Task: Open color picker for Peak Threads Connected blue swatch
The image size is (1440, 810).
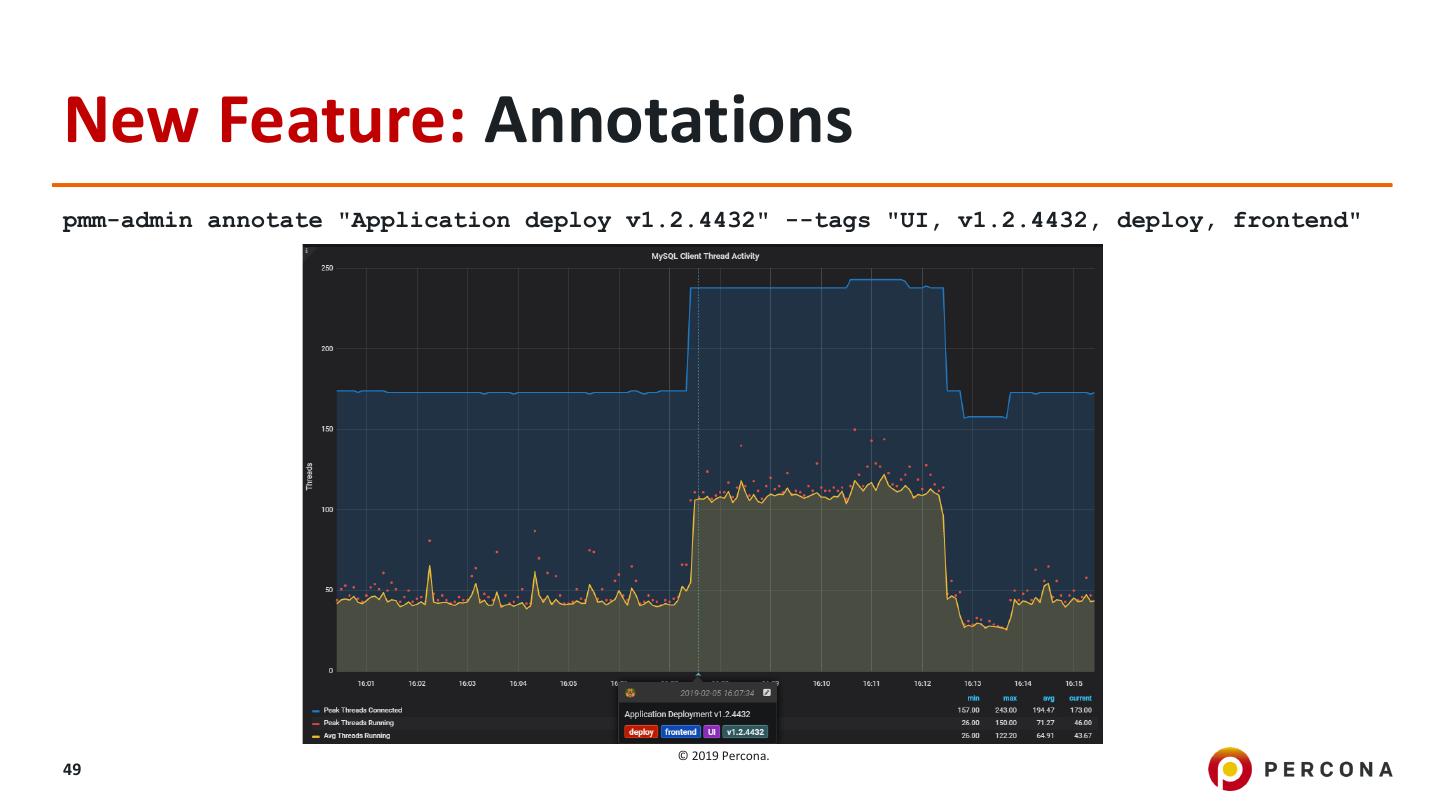Action: (315, 710)
